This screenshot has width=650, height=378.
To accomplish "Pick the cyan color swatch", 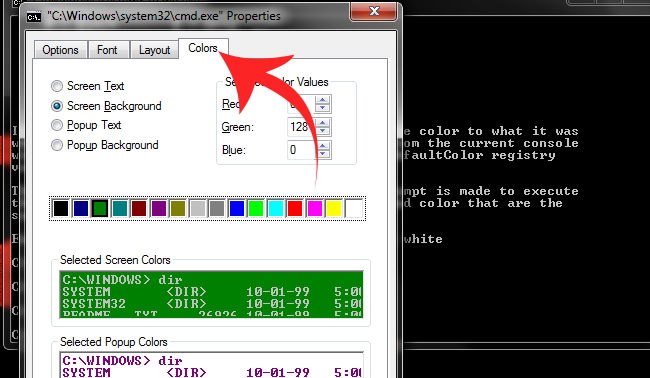I will click(x=276, y=208).
